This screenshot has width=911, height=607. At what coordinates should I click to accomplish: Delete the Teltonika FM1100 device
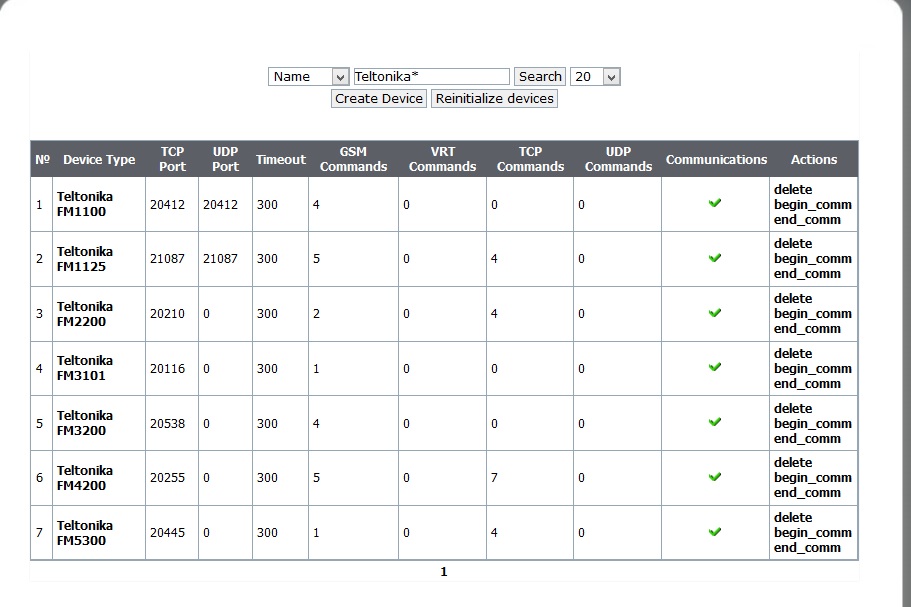click(793, 189)
